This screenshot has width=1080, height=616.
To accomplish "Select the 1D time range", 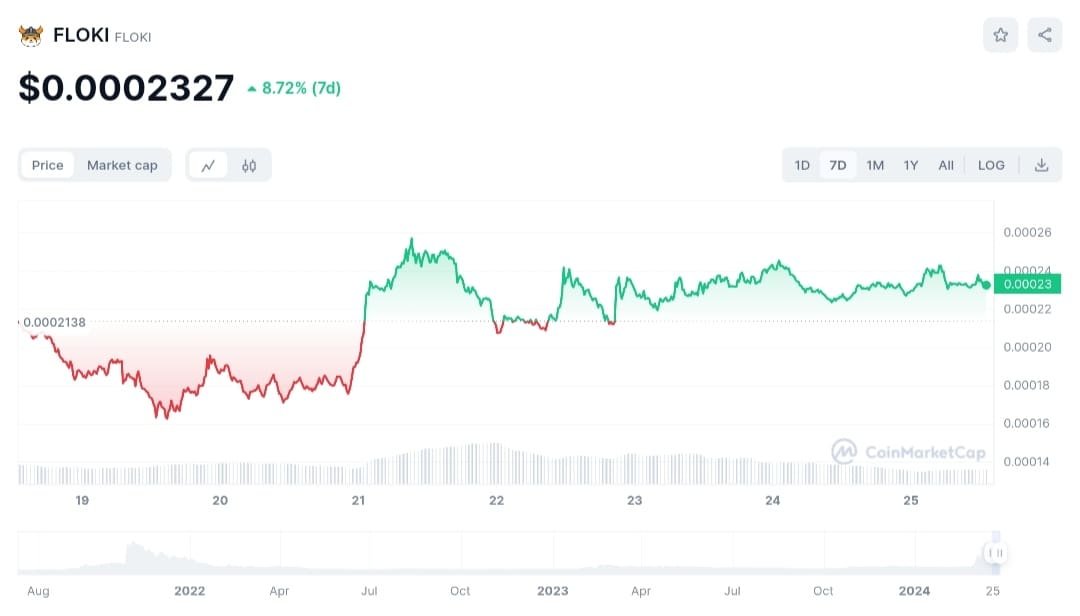I will [x=802, y=165].
